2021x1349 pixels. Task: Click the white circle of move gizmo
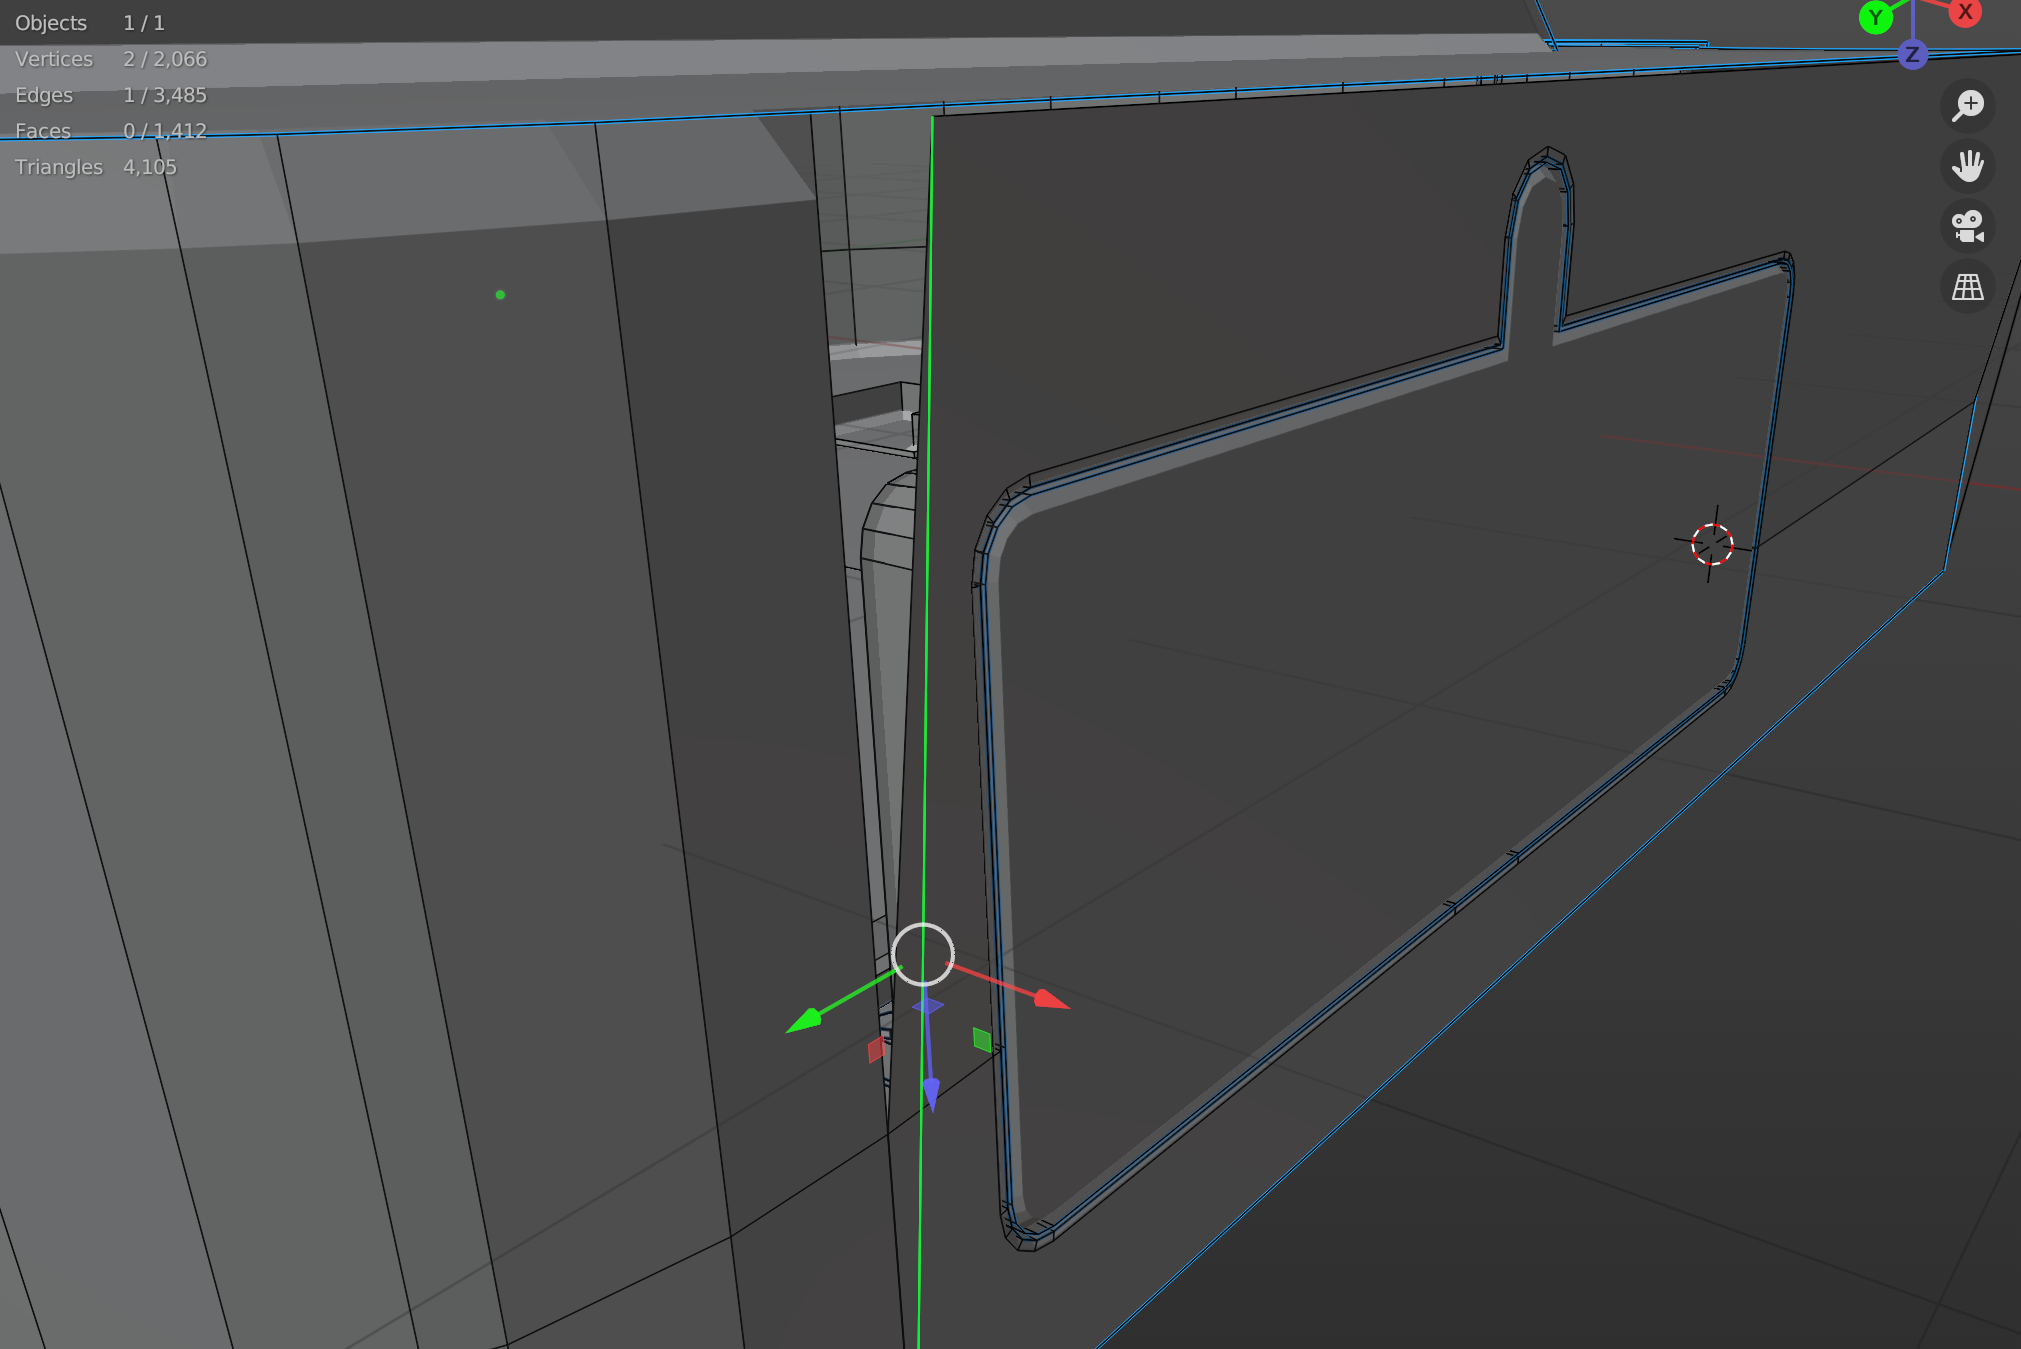click(922, 954)
